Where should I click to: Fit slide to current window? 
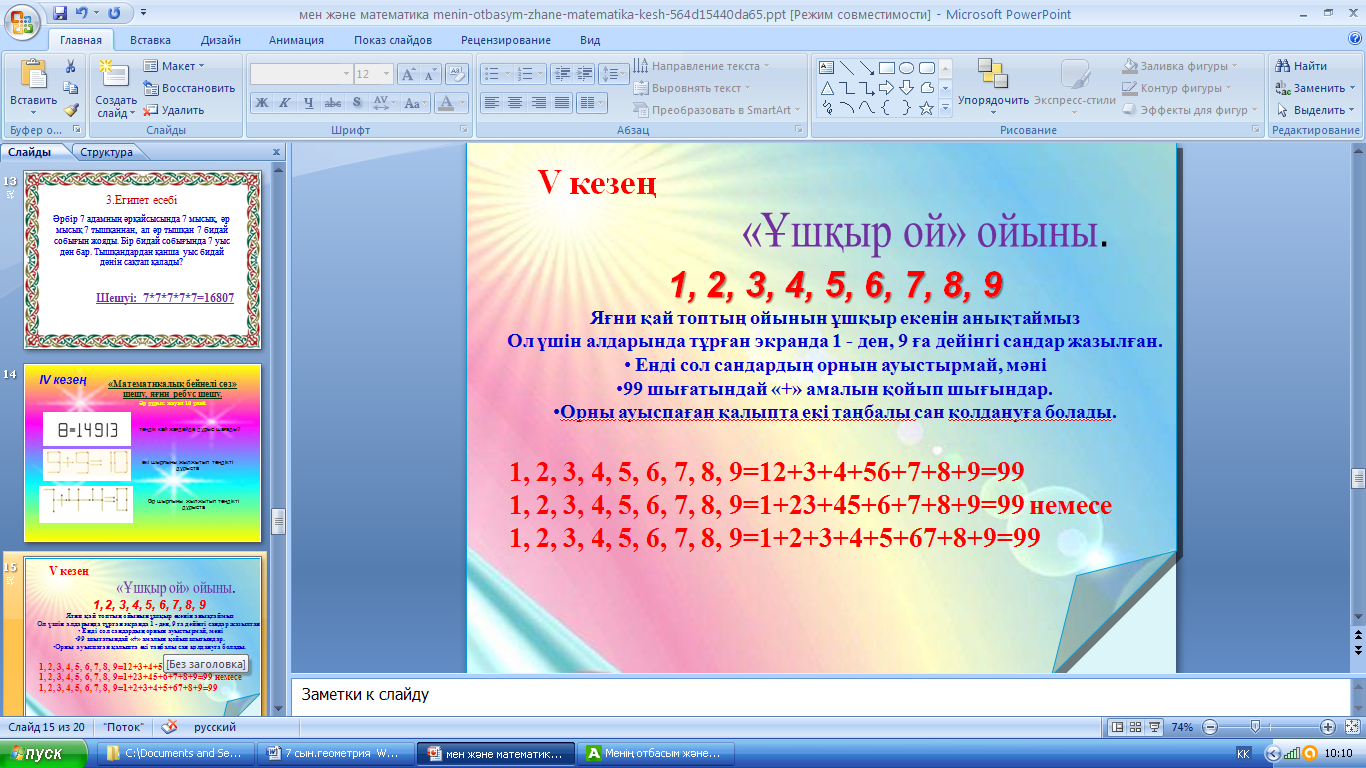coord(1350,727)
